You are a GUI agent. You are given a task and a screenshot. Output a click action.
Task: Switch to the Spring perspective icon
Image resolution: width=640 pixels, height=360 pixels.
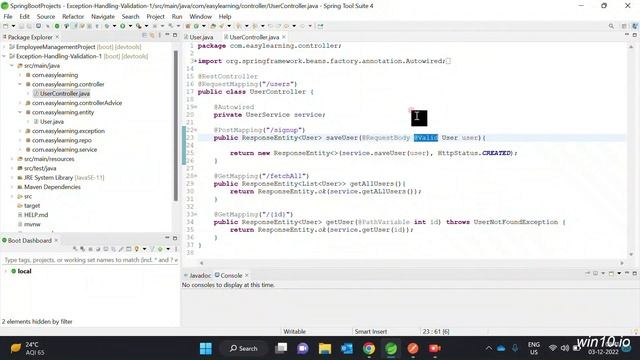click(x=635, y=26)
